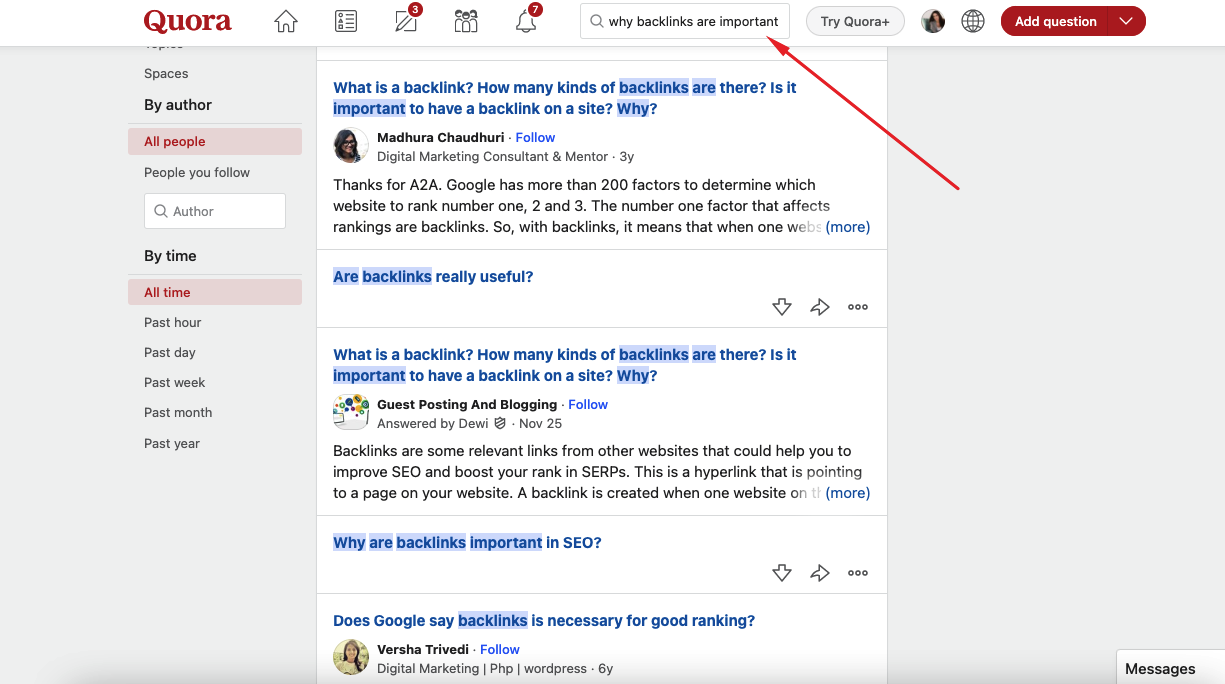Share 'Why are backlinks important in SEO?'
Image resolution: width=1225 pixels, height=684 pixels.
(x=820, y=573)
